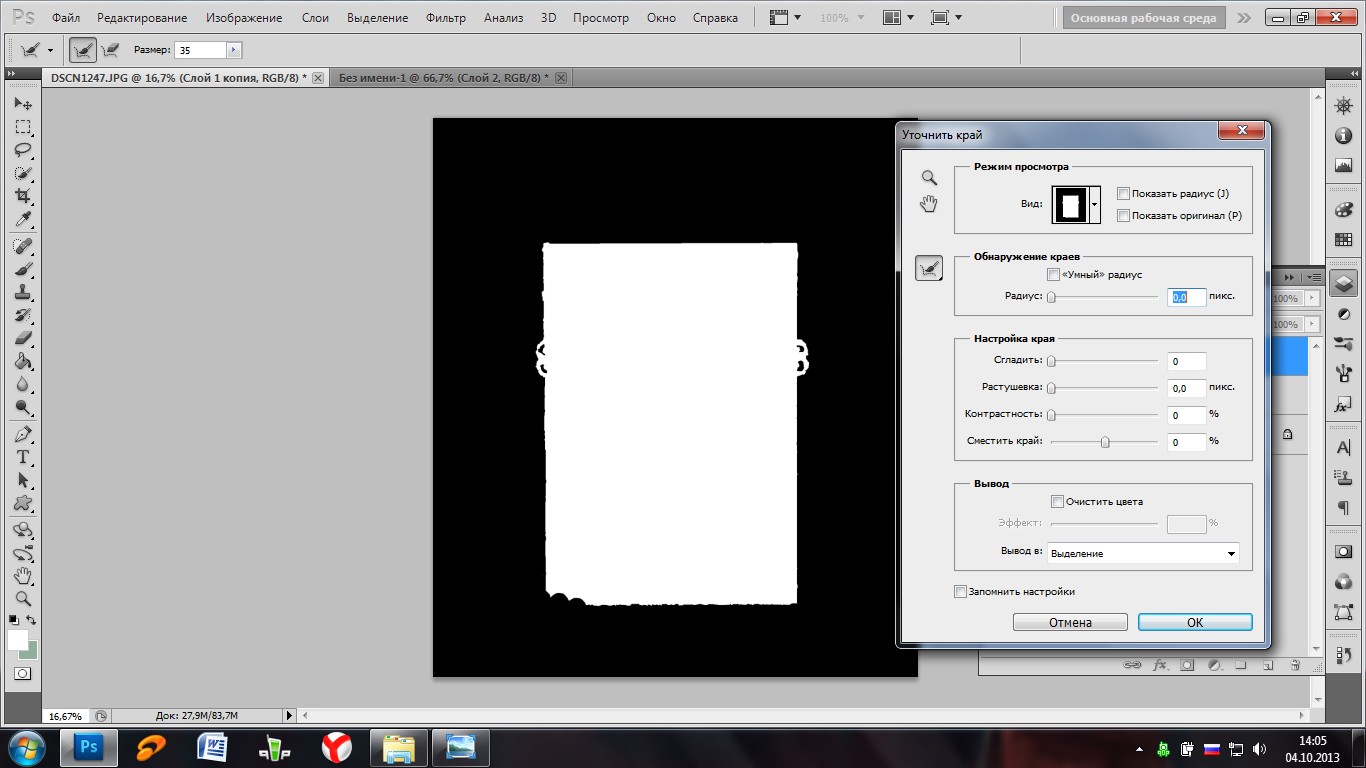Select the Path Selection tool
The height and width of the screenshot is (768, 1366).
pyautogui.click(x=23, y=480)
